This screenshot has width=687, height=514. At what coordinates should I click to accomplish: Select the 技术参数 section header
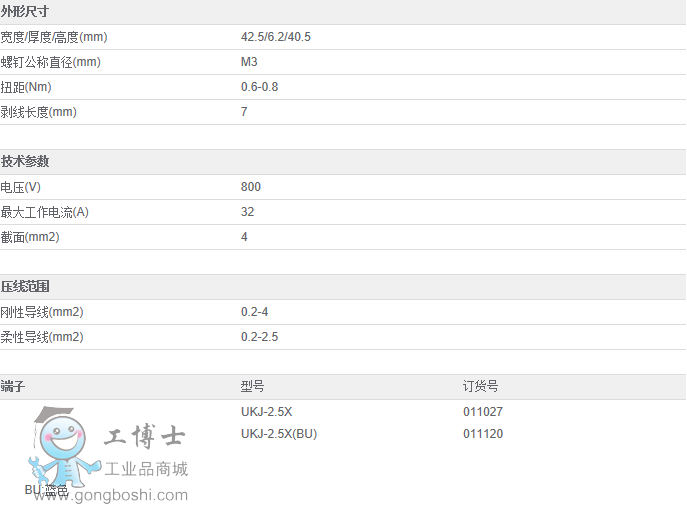pyautogui.click(x=25, y=161)
